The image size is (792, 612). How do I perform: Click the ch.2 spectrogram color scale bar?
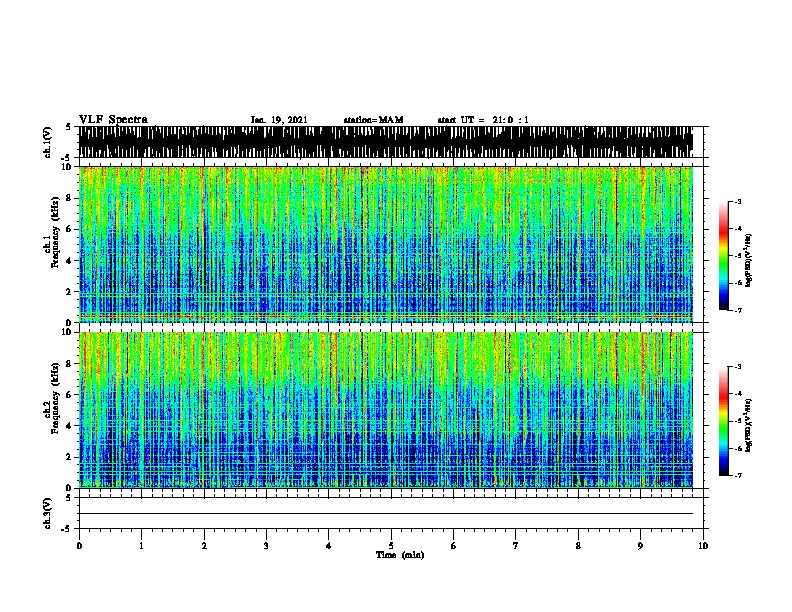(x=724, y=421)
